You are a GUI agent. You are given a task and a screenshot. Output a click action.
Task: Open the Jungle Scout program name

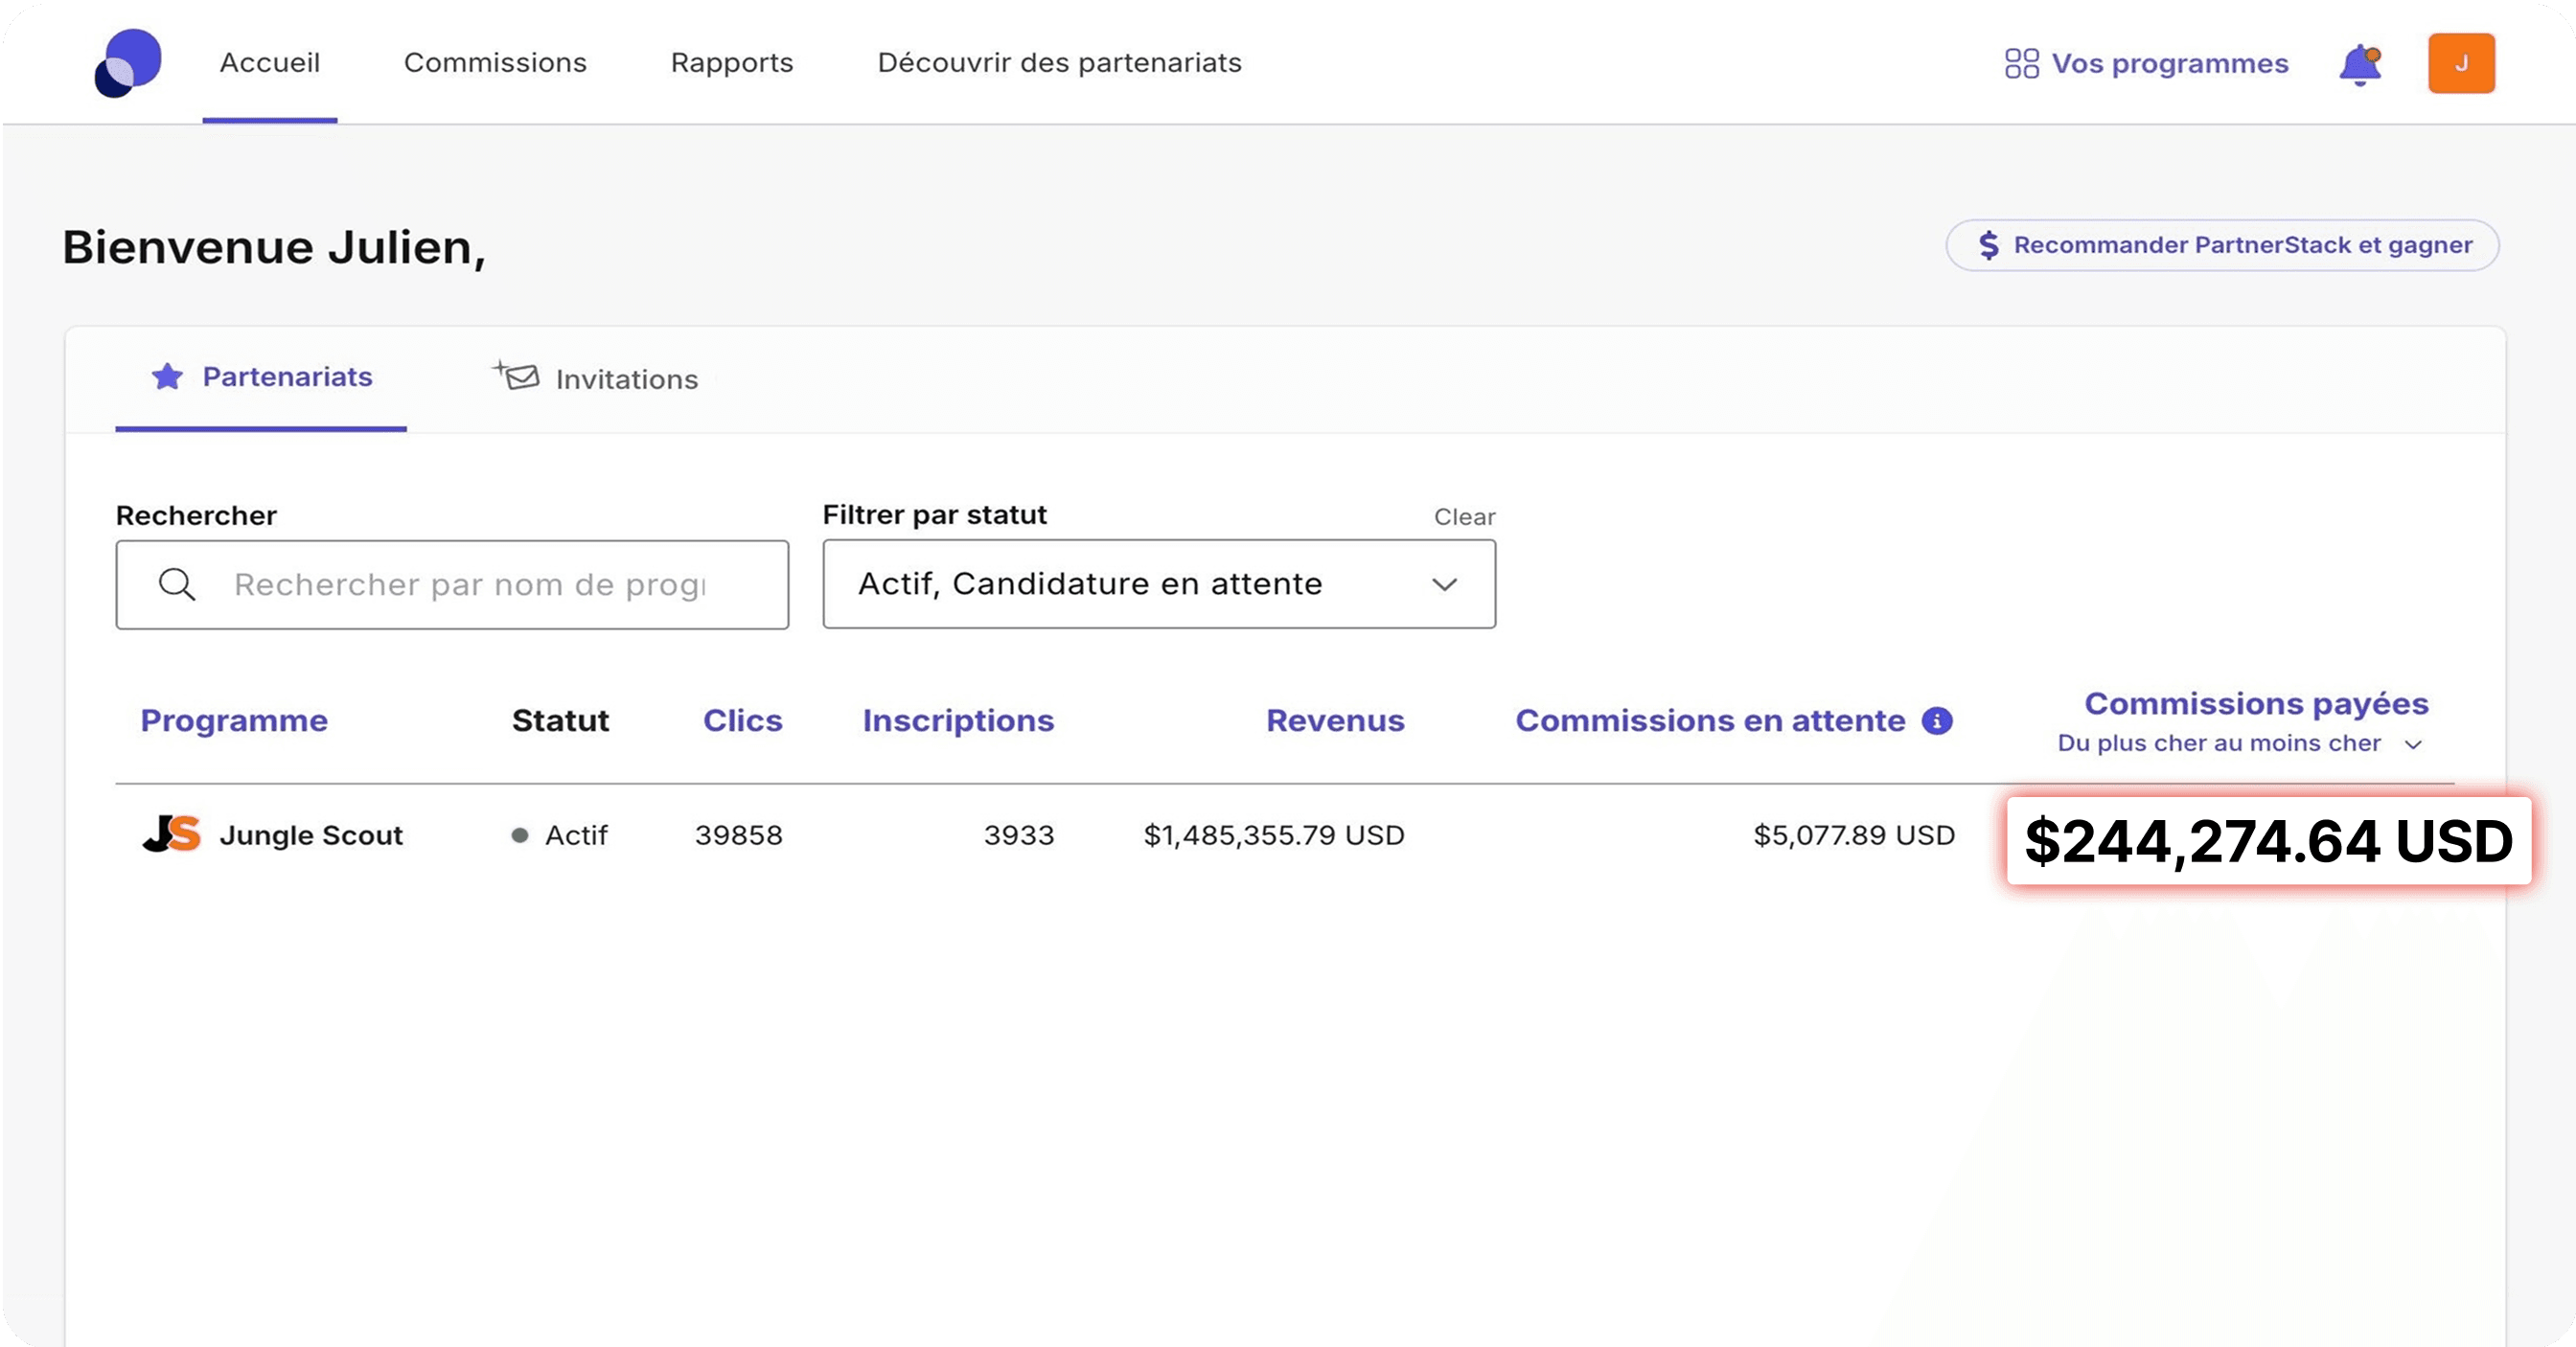pos(311,835)
